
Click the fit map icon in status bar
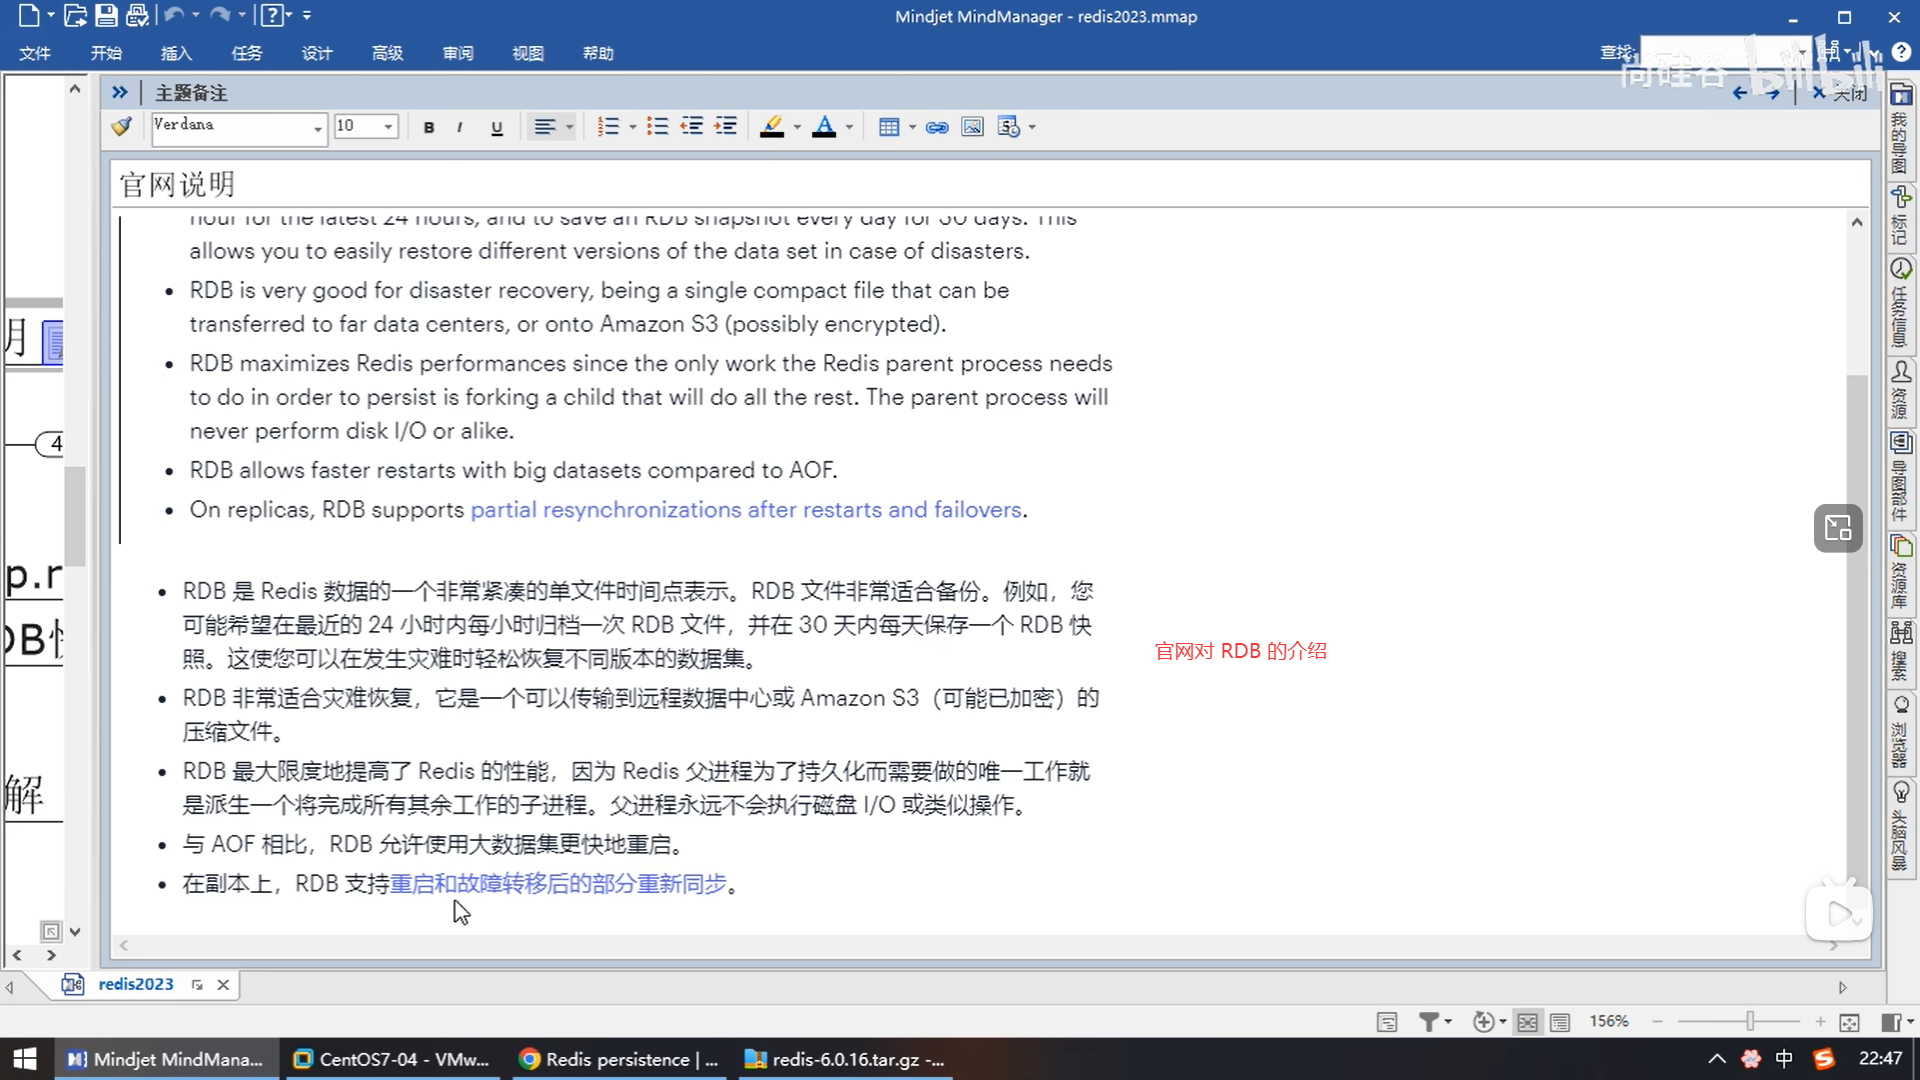click(x=1849, y=1022)
